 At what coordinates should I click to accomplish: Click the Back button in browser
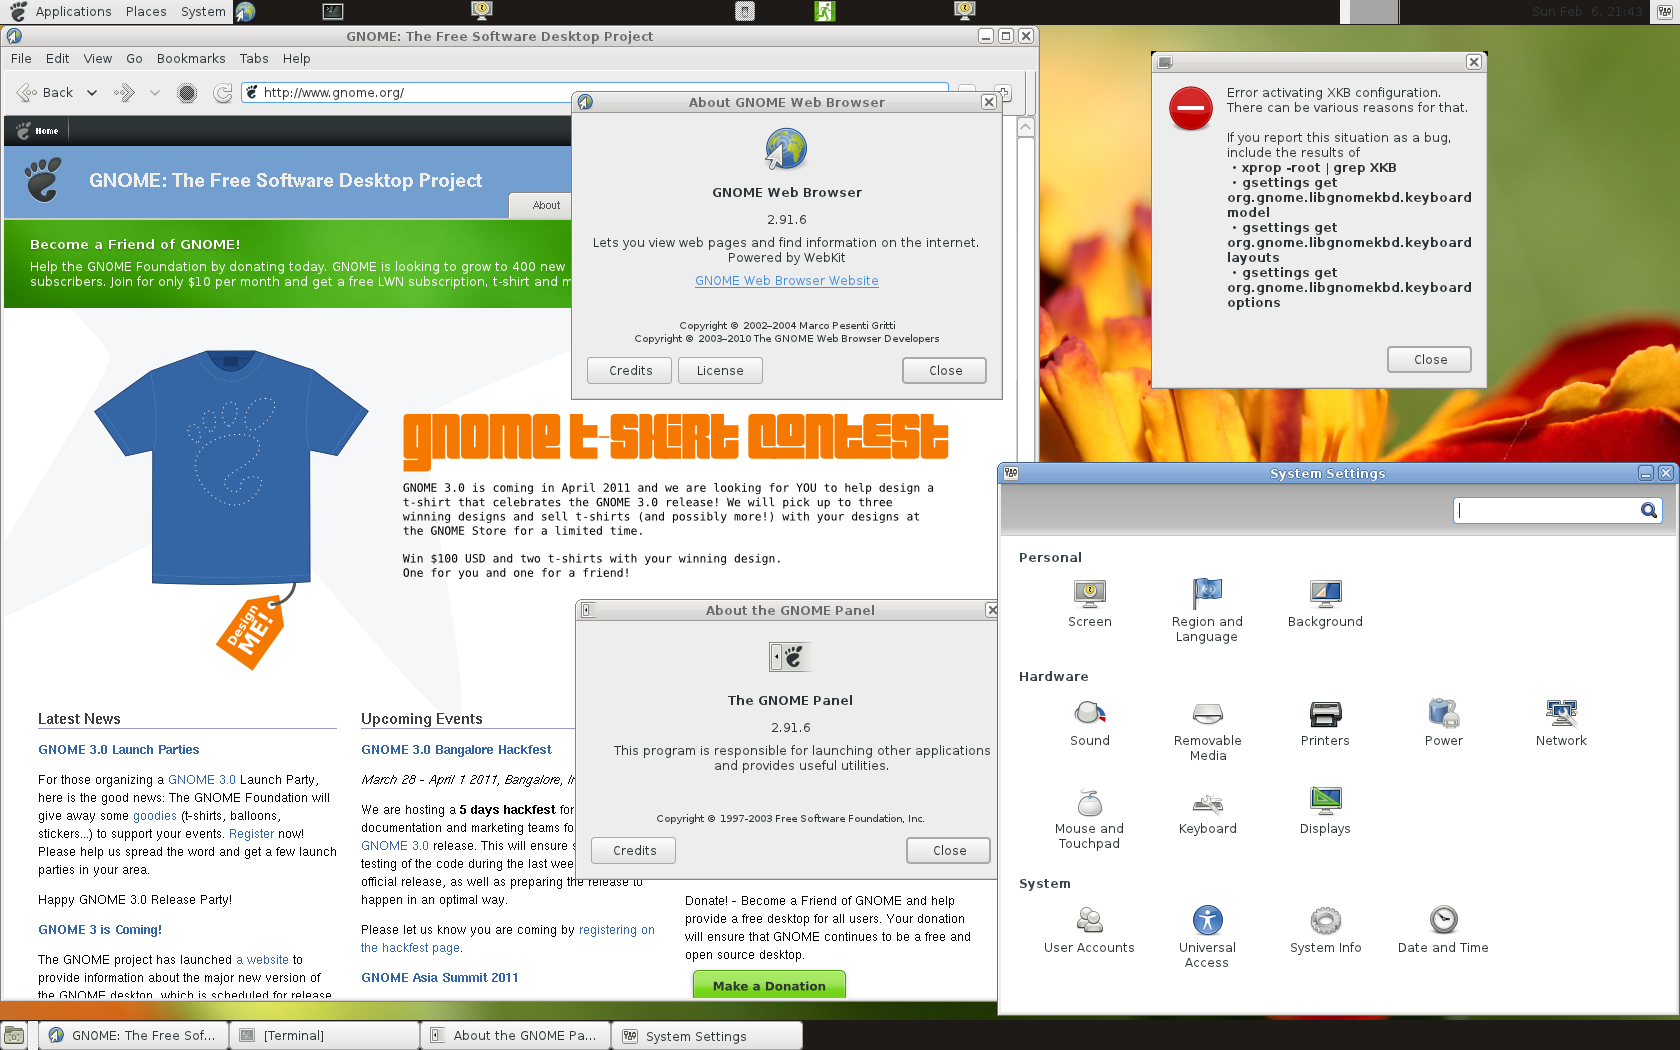(46, 93)
